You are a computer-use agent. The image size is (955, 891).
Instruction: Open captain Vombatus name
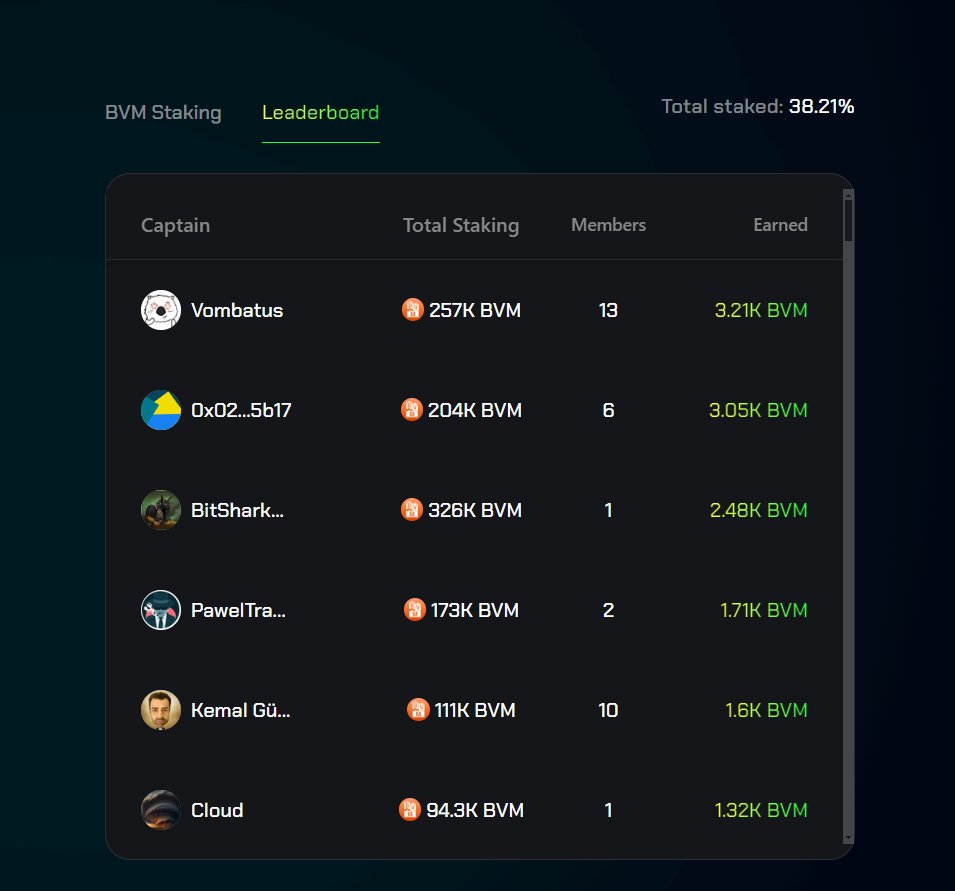tap(237, 310)
